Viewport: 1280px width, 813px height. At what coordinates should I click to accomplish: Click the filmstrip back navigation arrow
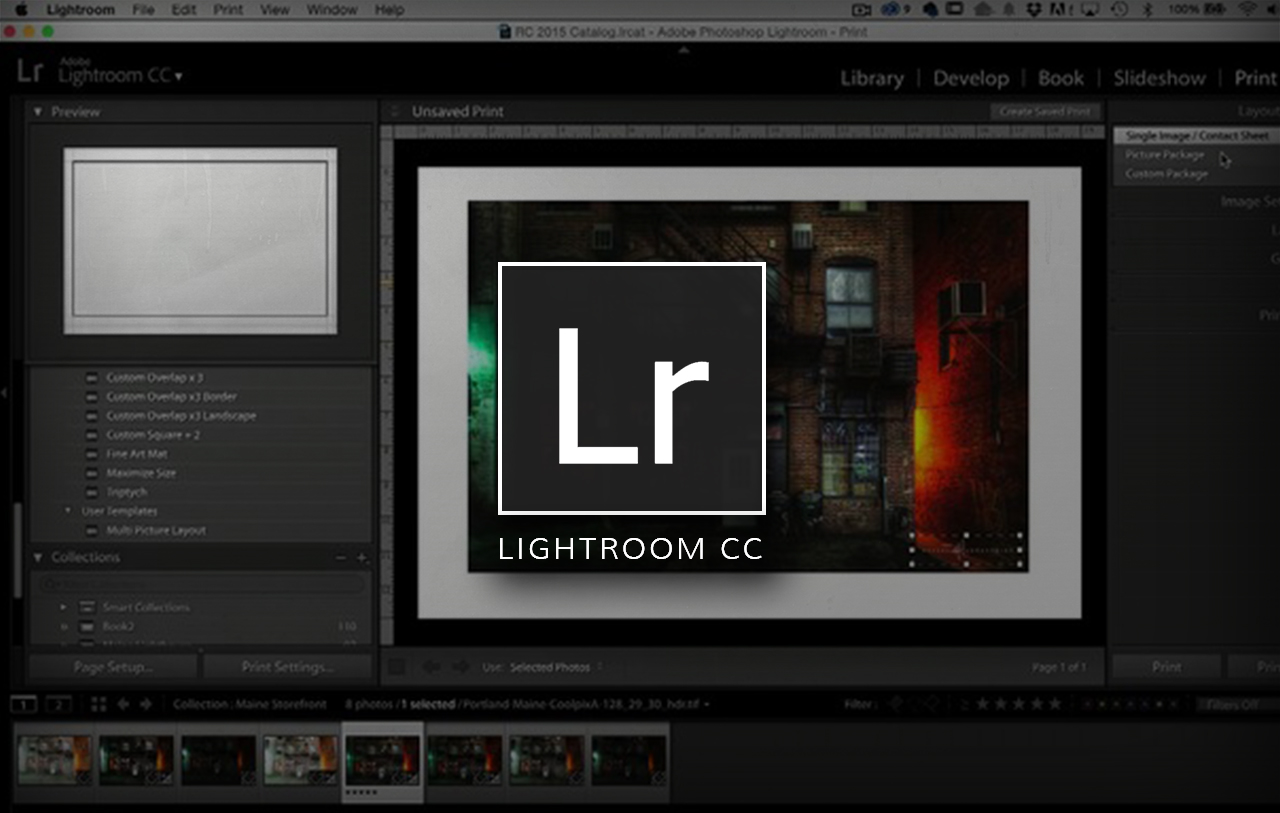coord(123,704)
